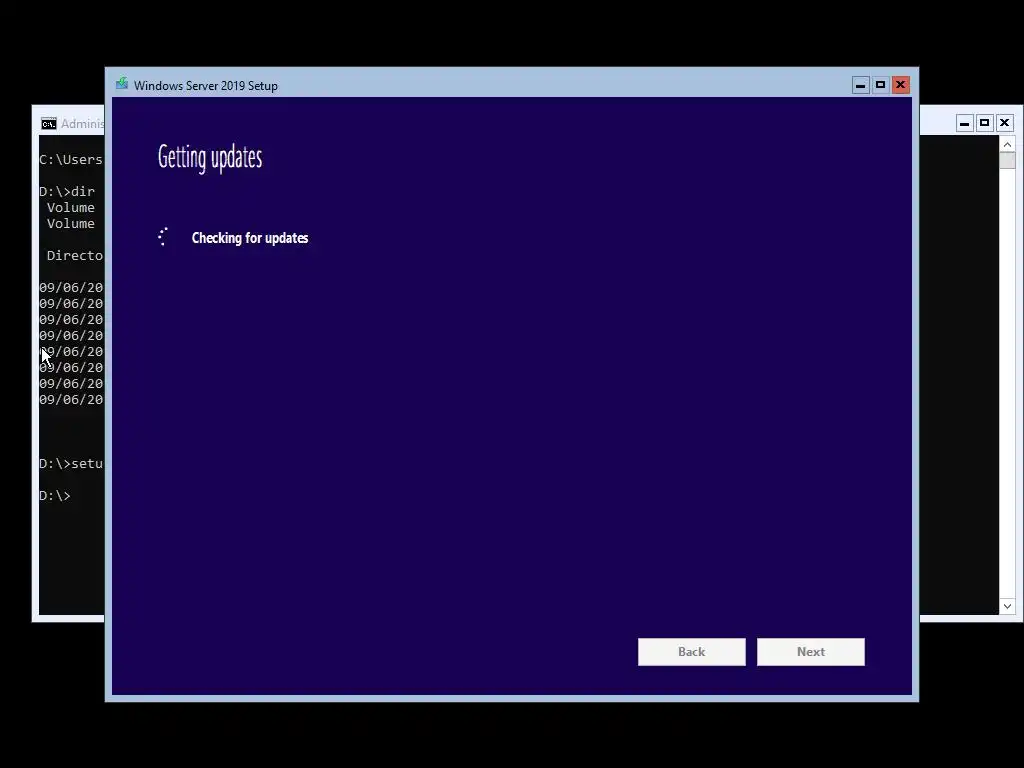
Task: Minimize the Command Prompt window
Action: pyautogui.click(x=965, y=123)
